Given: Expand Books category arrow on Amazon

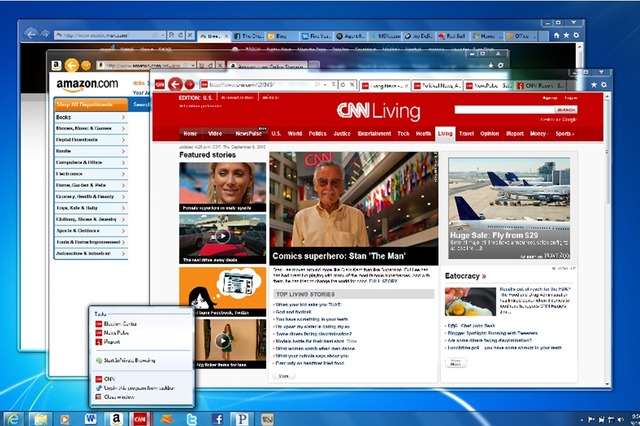Looking at the screenshot, I should click(x=123, y=117).
